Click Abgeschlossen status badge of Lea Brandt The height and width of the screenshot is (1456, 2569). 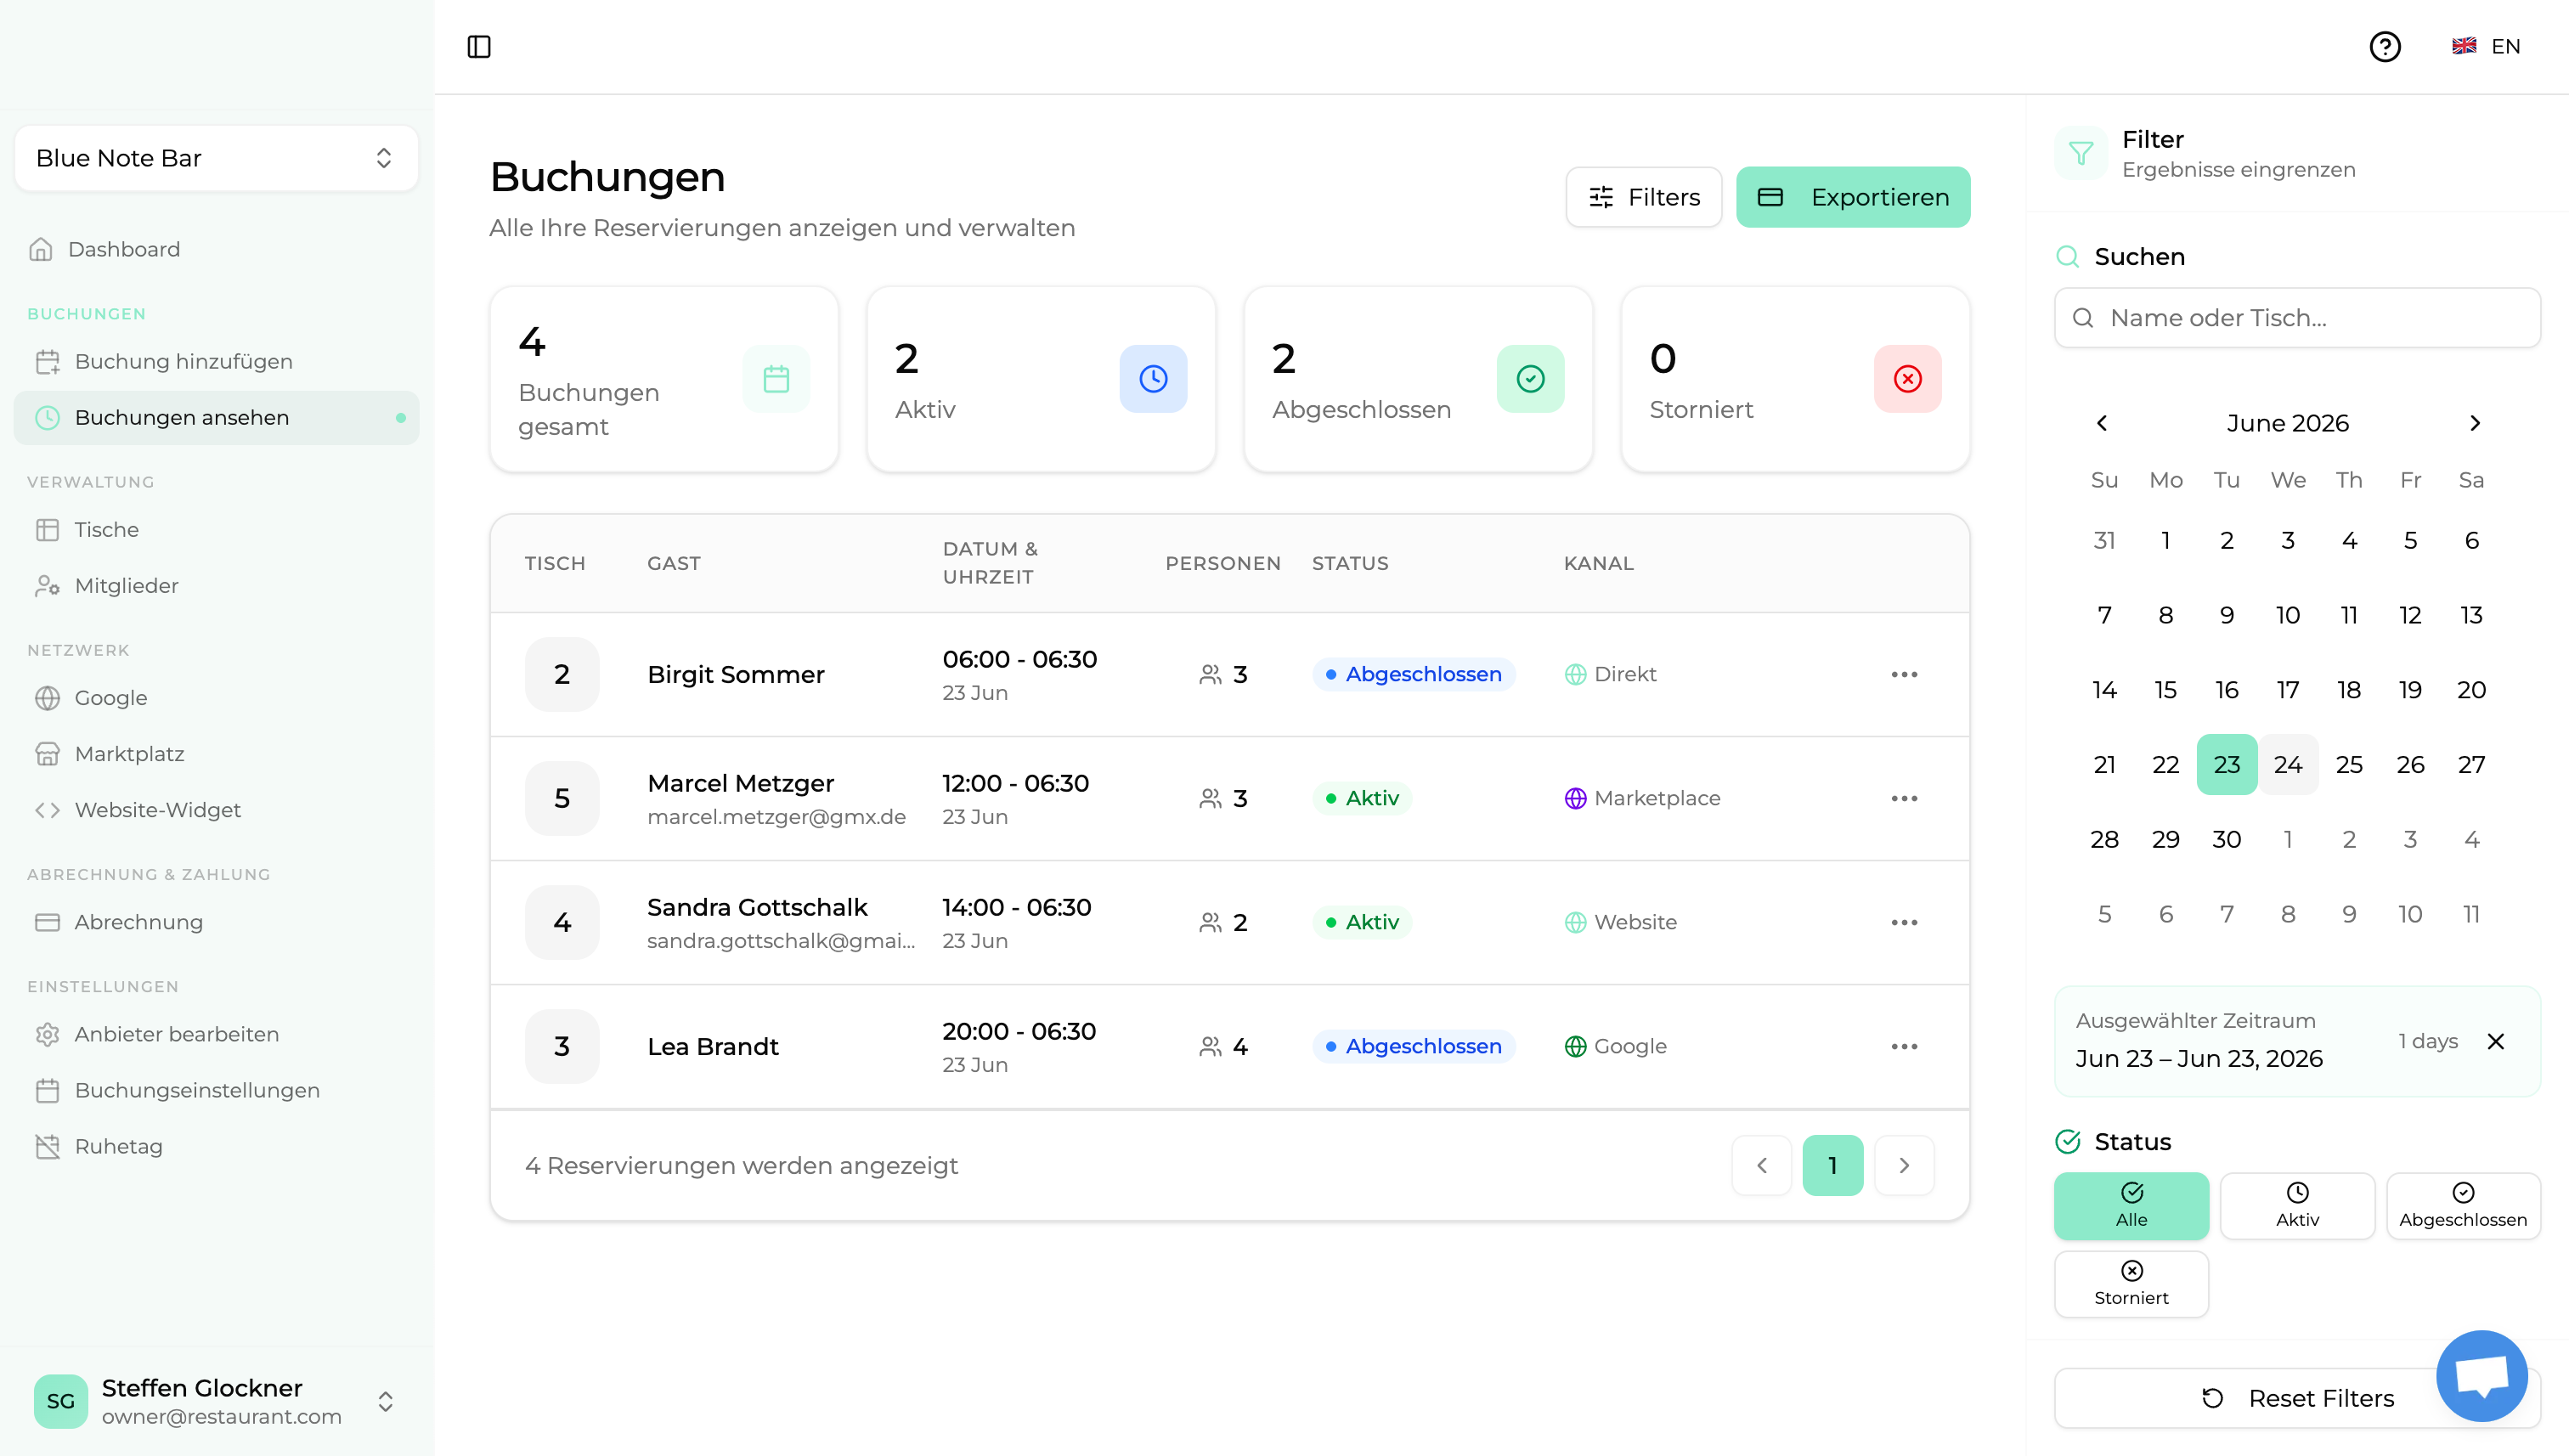[x=1413, y=1046]
